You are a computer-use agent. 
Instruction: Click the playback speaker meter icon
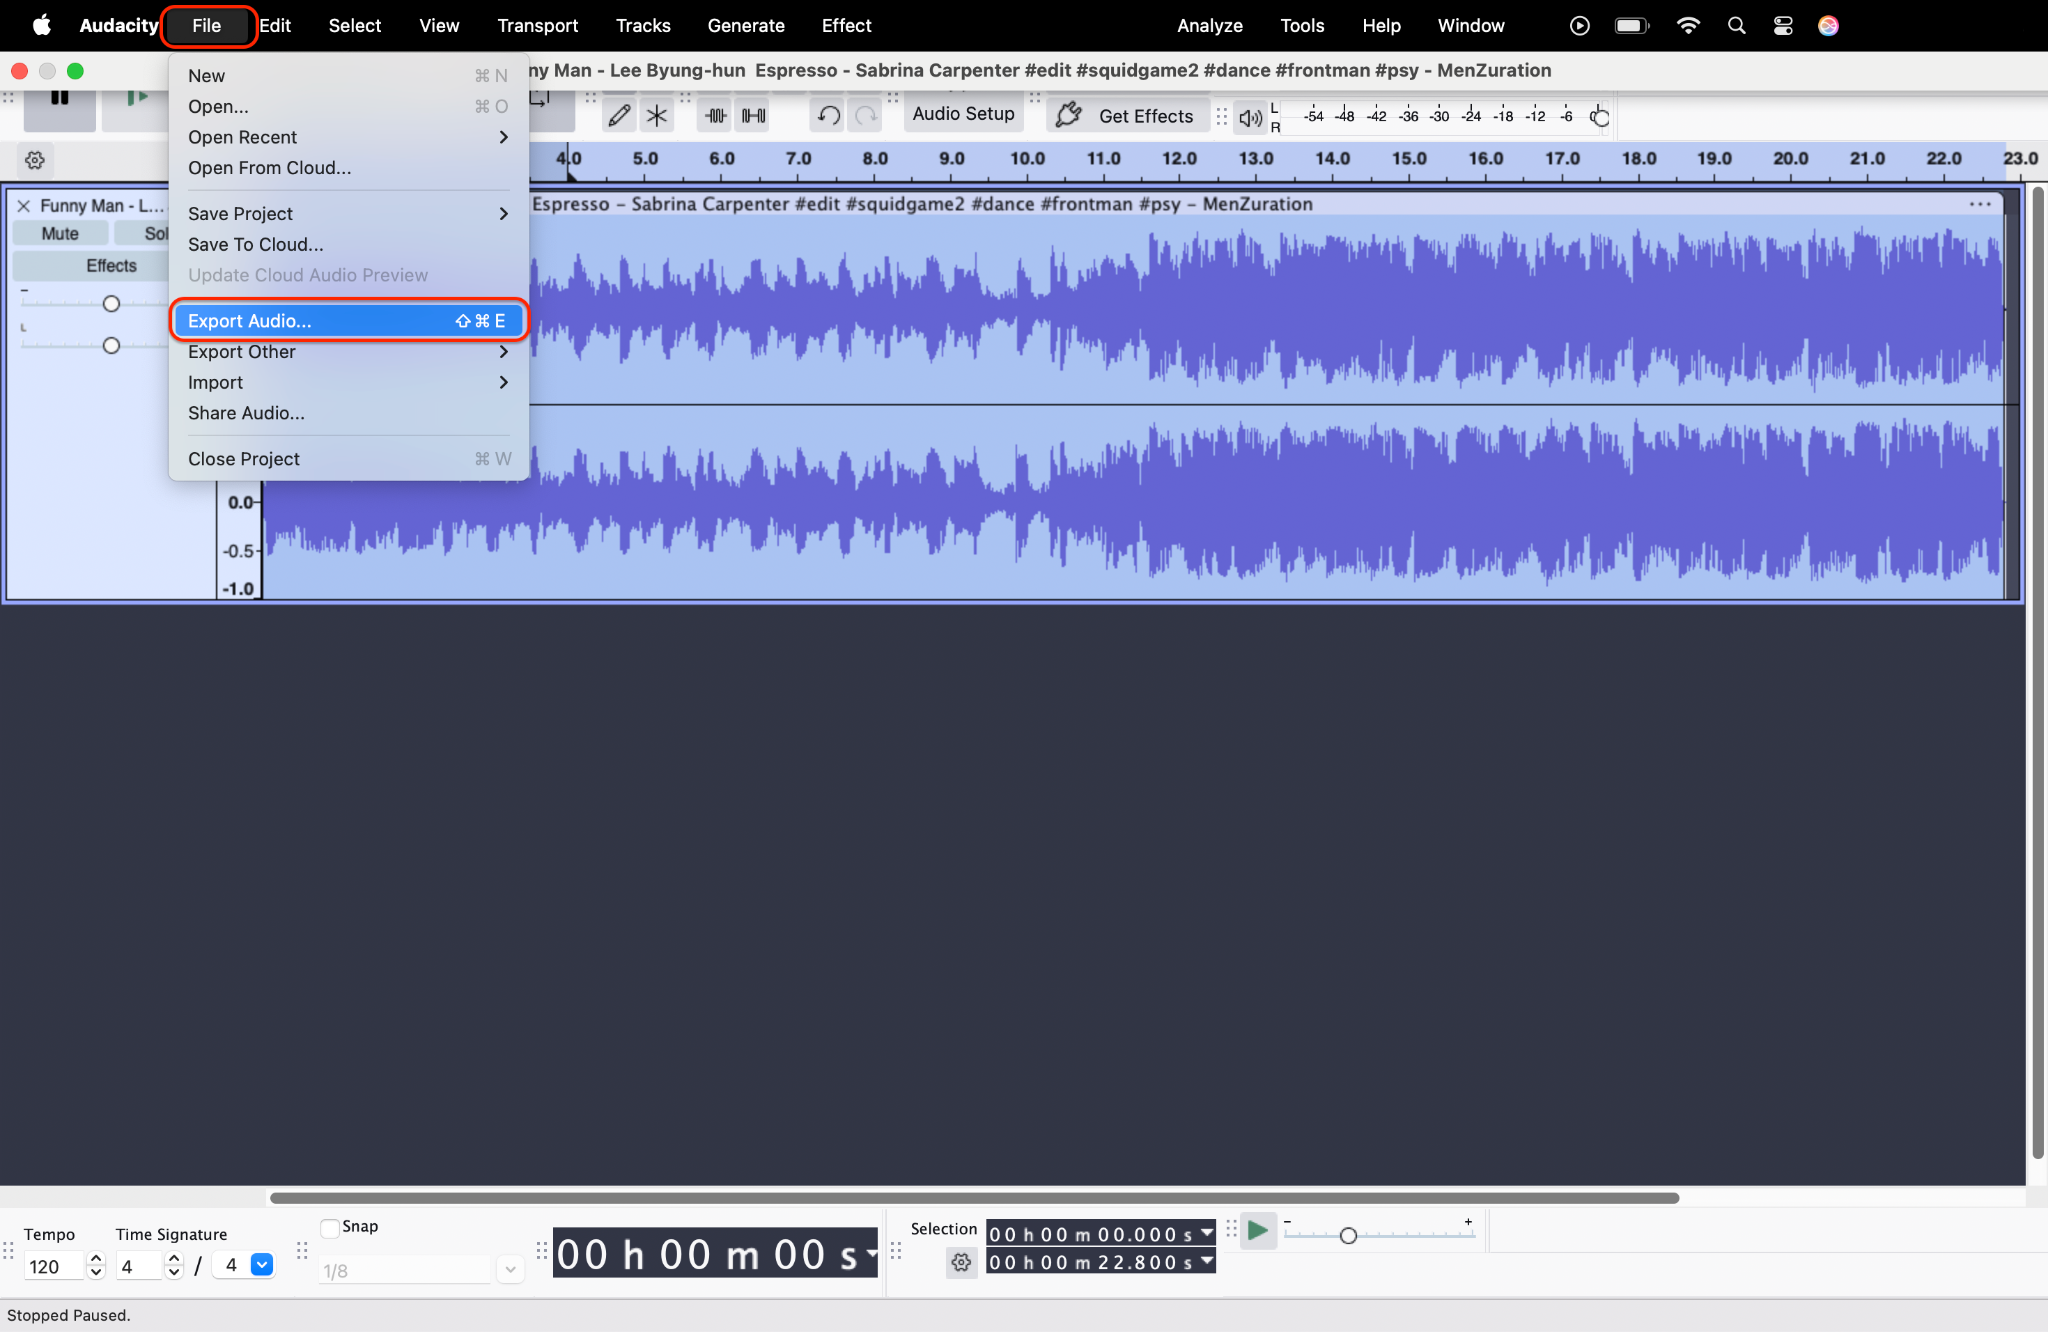click(x=1250, y=118)
